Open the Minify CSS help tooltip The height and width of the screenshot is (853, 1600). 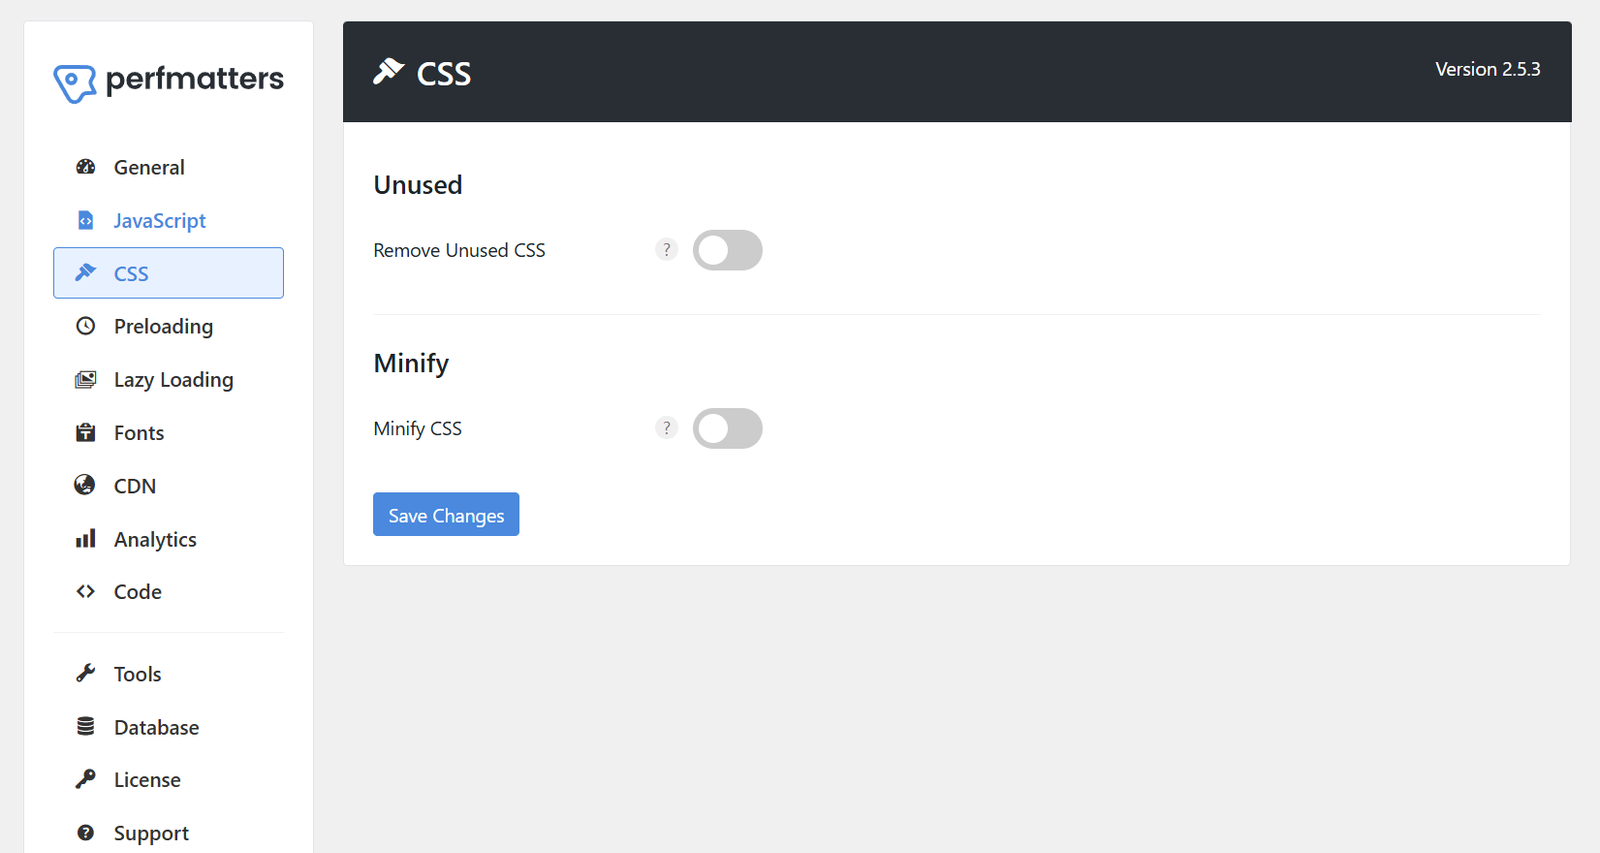[x=666, y=427]
